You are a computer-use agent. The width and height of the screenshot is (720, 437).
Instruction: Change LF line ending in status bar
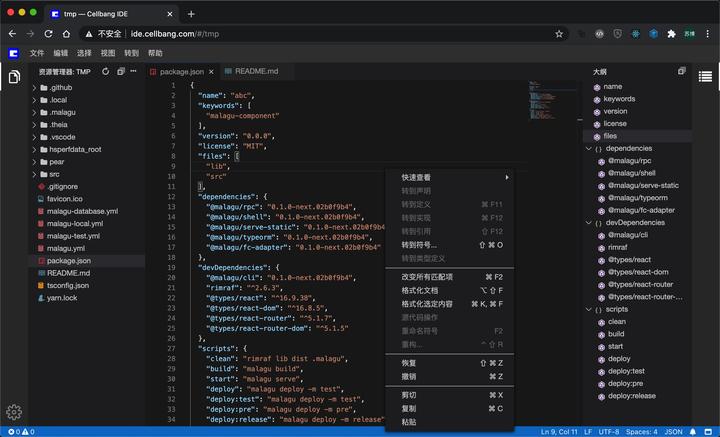(588, 431)
